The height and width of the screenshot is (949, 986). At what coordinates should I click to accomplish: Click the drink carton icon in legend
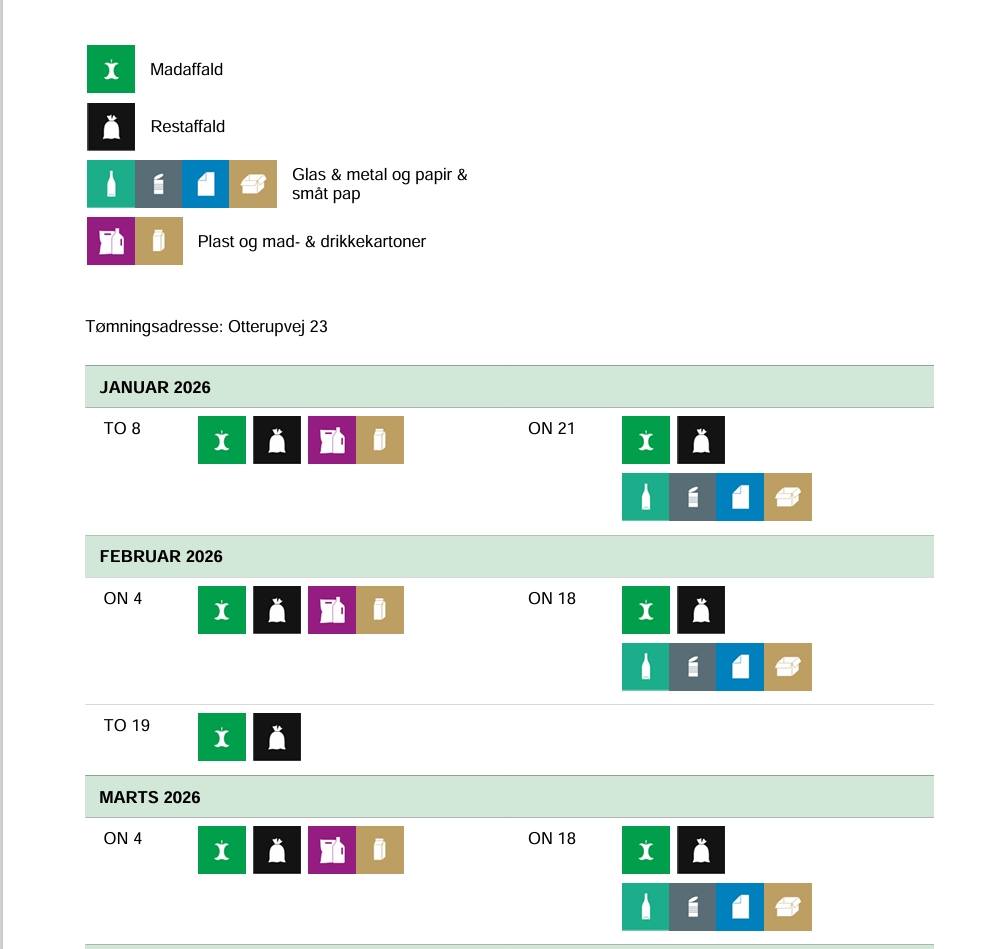(x=159, y=241)
